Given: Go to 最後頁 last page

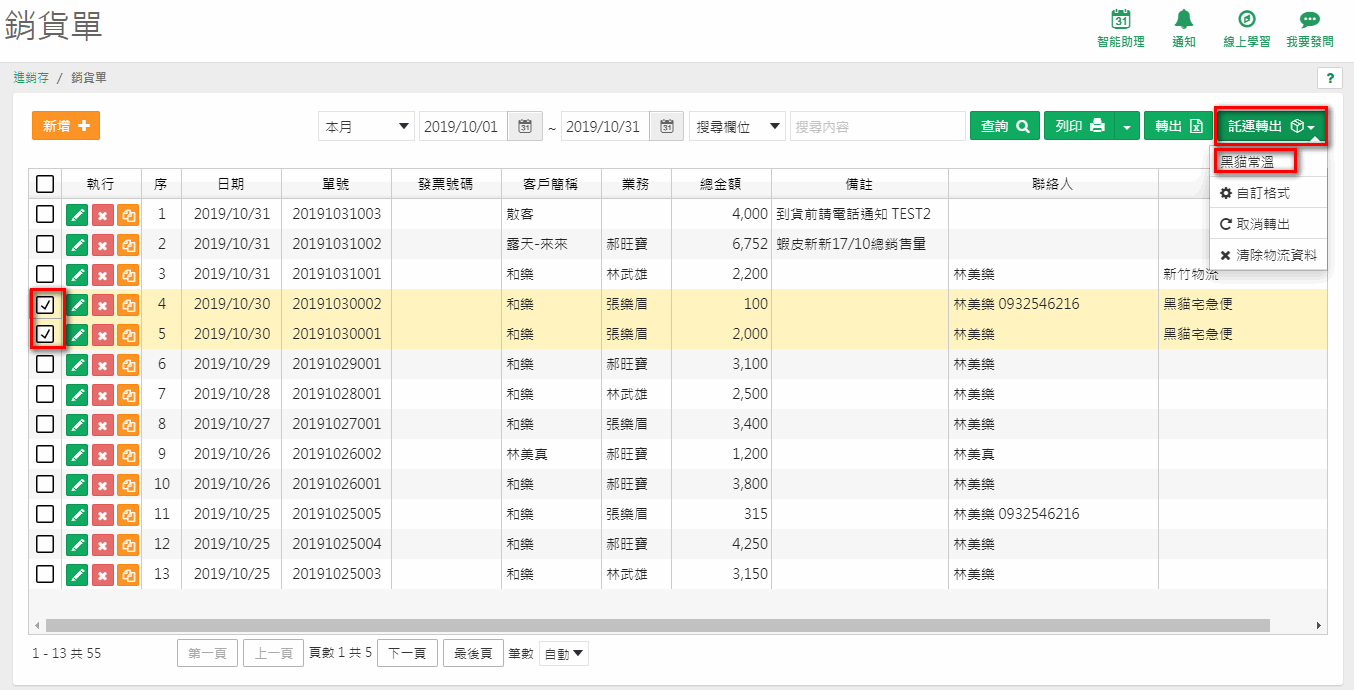Looking at the screenshot, I should [x=473, y=654].
